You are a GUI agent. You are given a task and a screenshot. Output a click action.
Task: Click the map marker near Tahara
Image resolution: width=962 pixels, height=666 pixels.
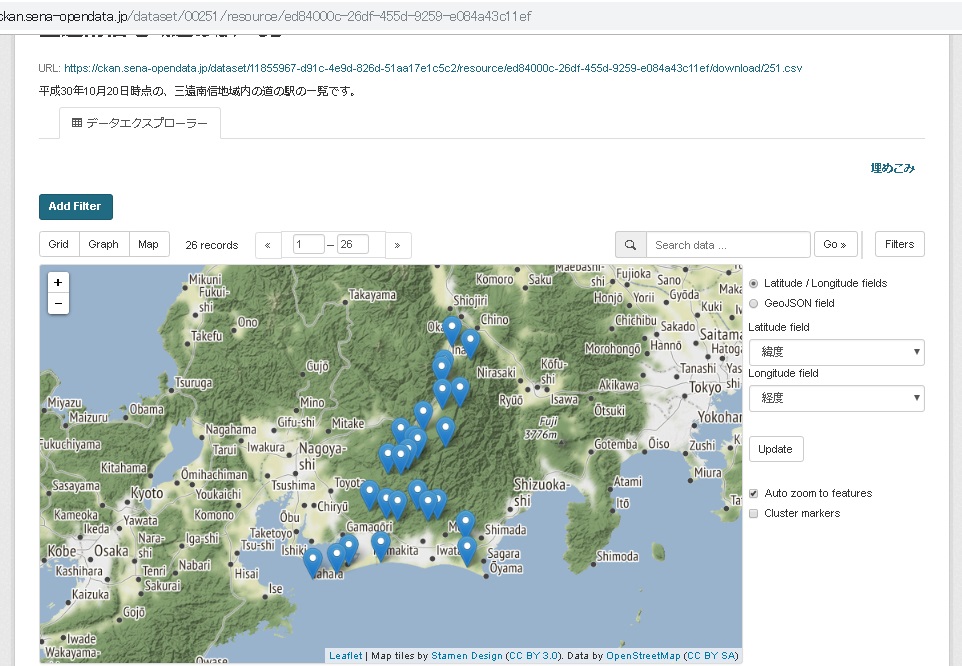[313, 560]
